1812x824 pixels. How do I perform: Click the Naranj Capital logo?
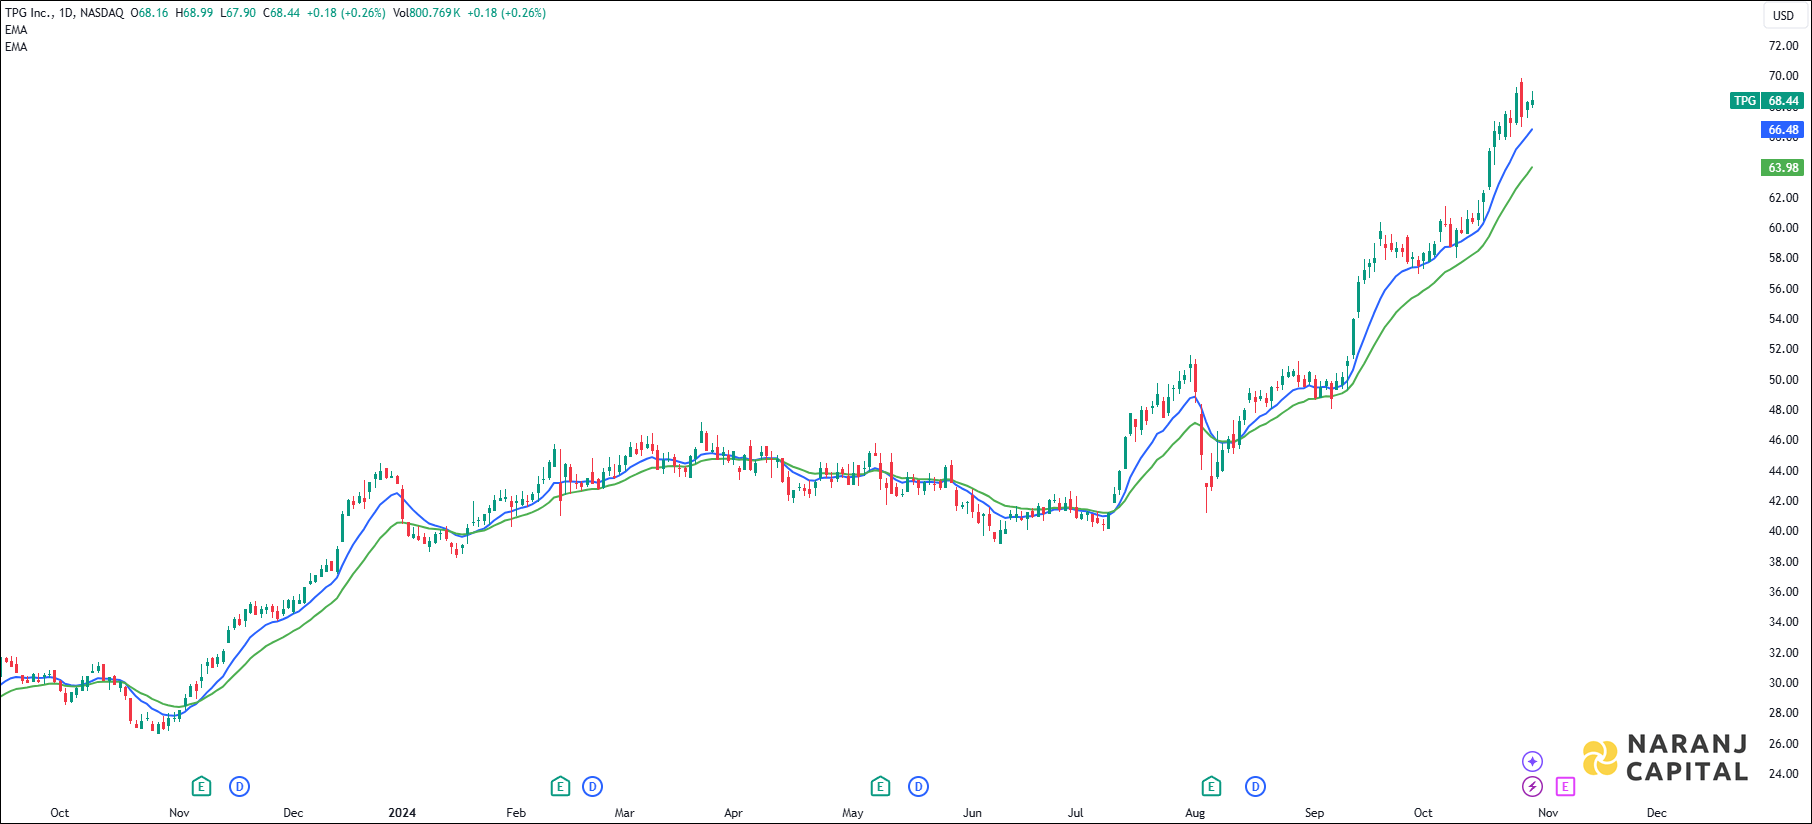(1666, 758)
